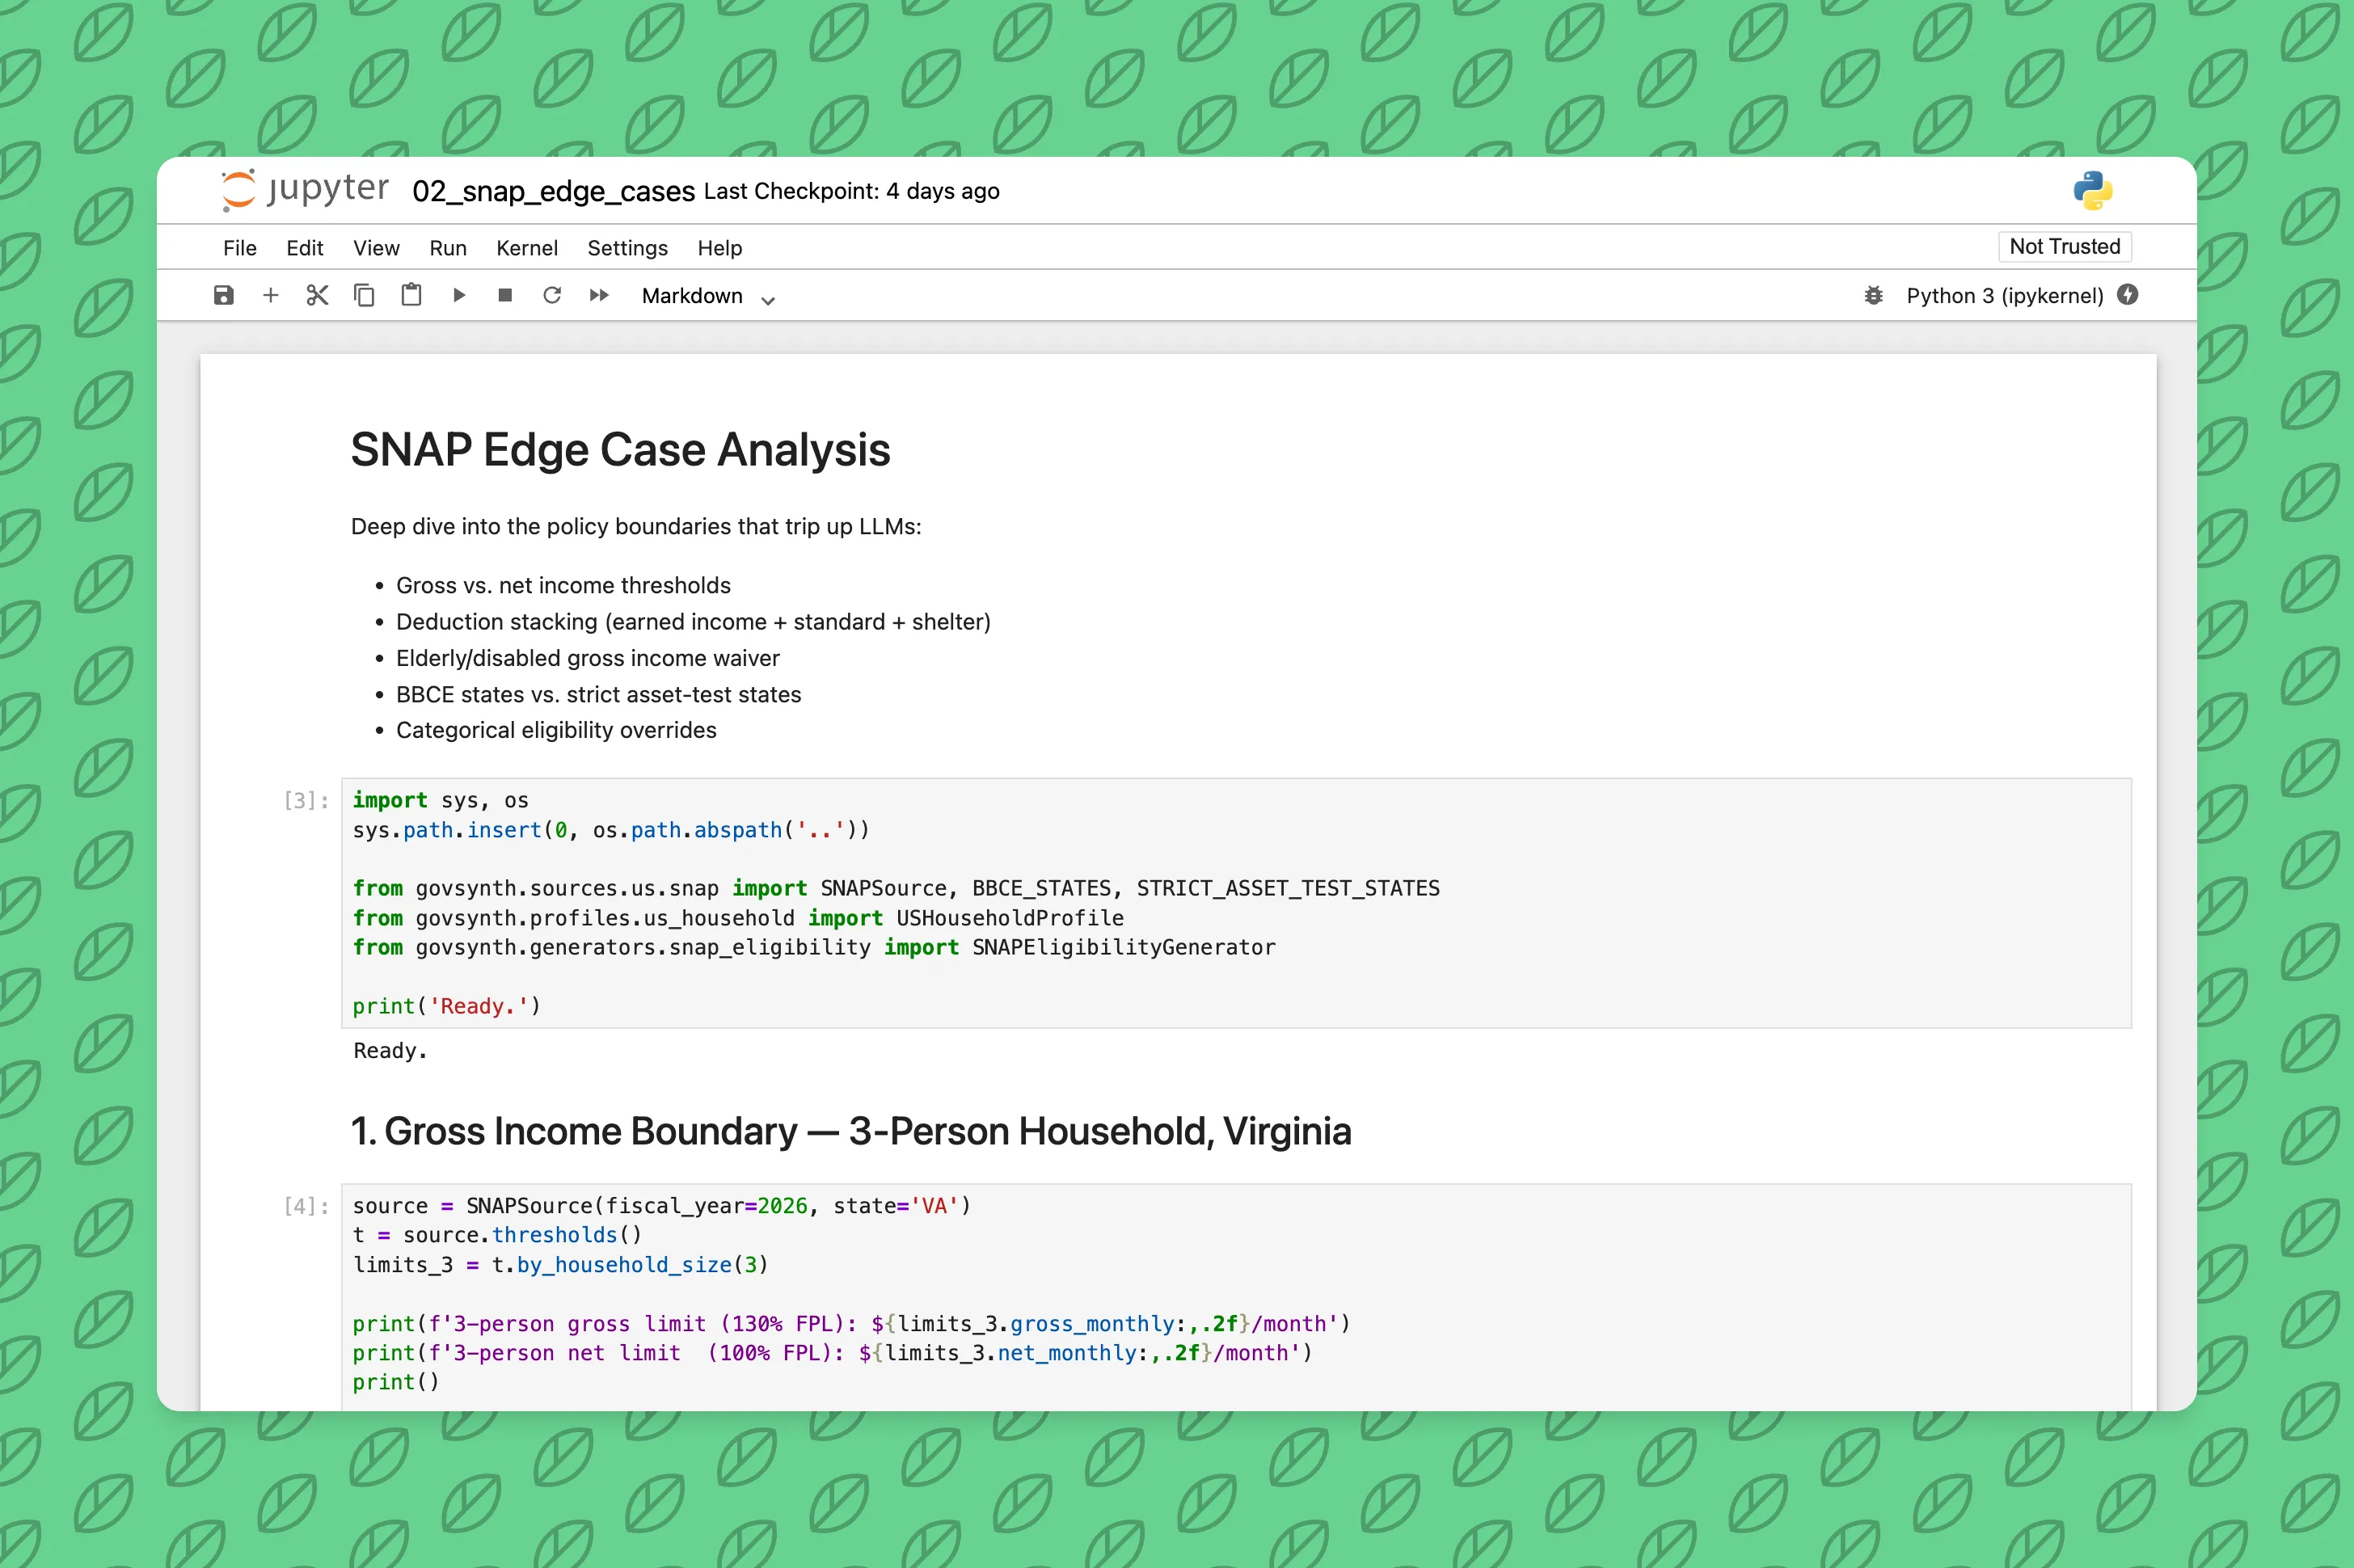Copy the selected cell
The image size is (2354, 1568).
point(364,295)
